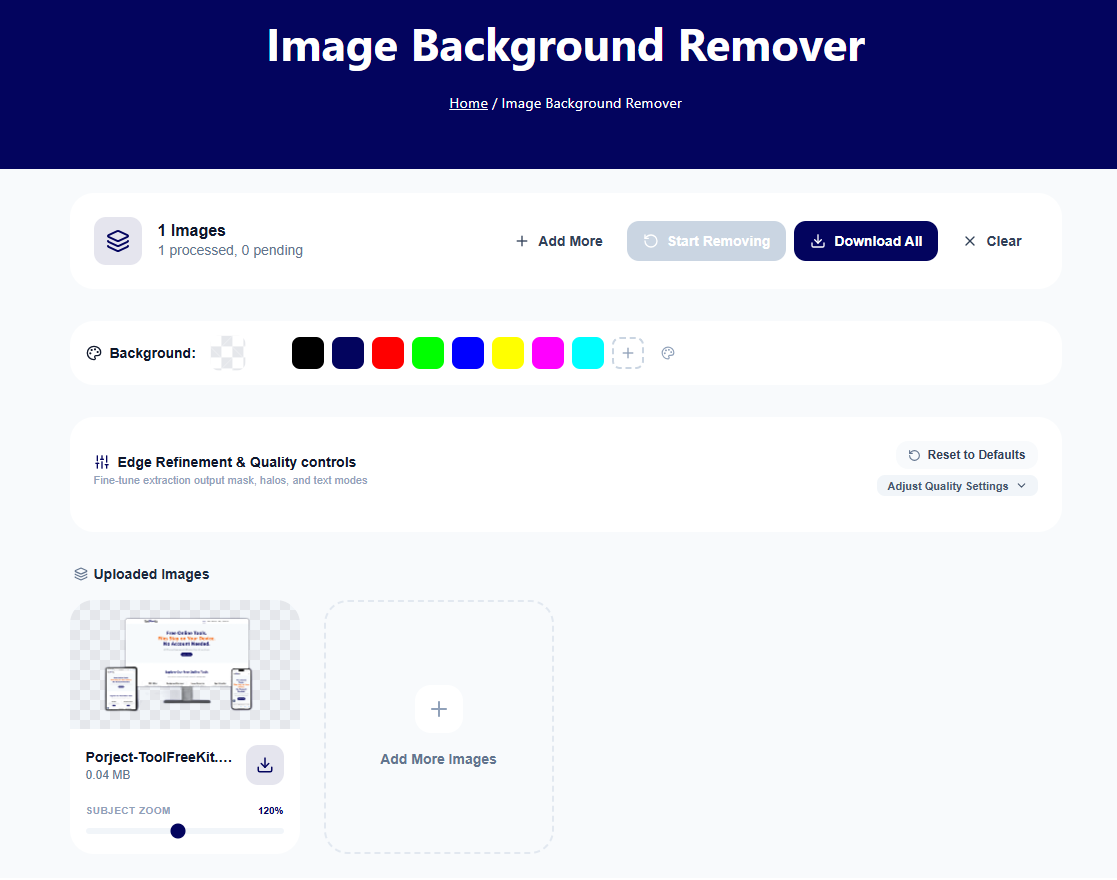The height and width of the screenshot is (880, 1117).
Task: Open the processed image thumbnail preview
Action: click(185, 664)
